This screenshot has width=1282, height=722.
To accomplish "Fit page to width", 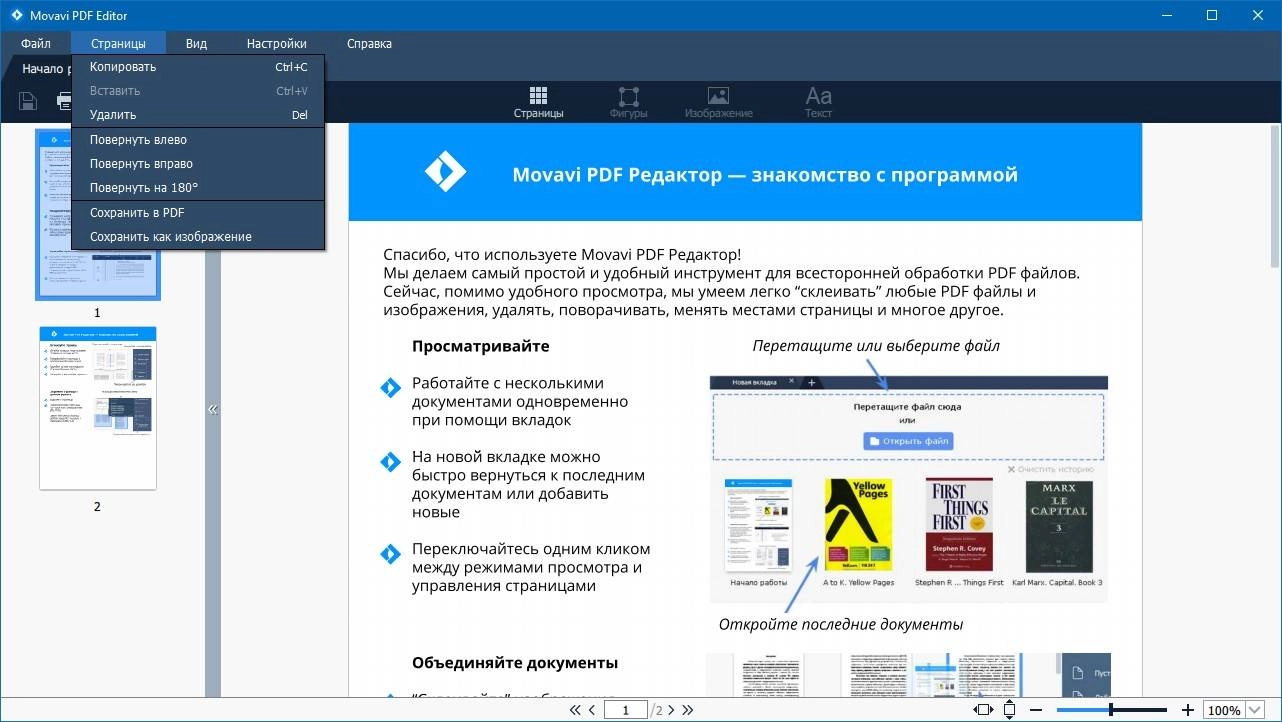I will tap(983, 710).
